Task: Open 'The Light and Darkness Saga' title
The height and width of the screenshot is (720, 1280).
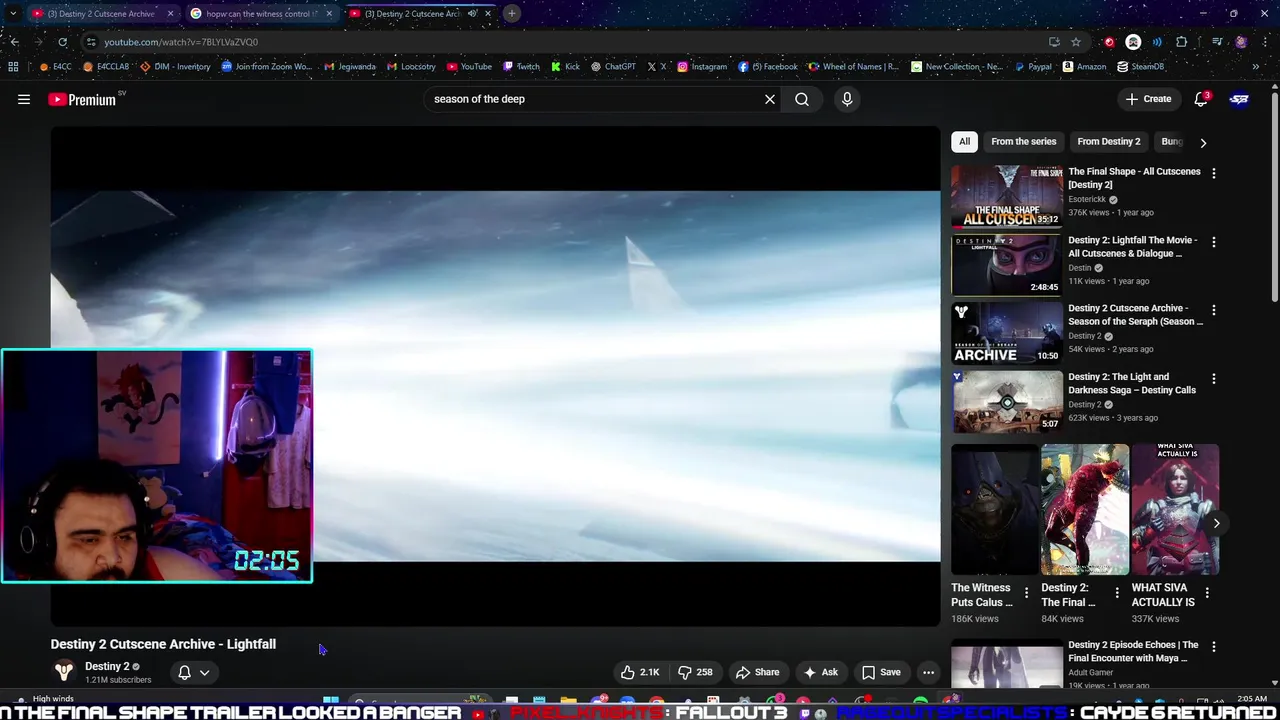Action: pos(1132,384)
